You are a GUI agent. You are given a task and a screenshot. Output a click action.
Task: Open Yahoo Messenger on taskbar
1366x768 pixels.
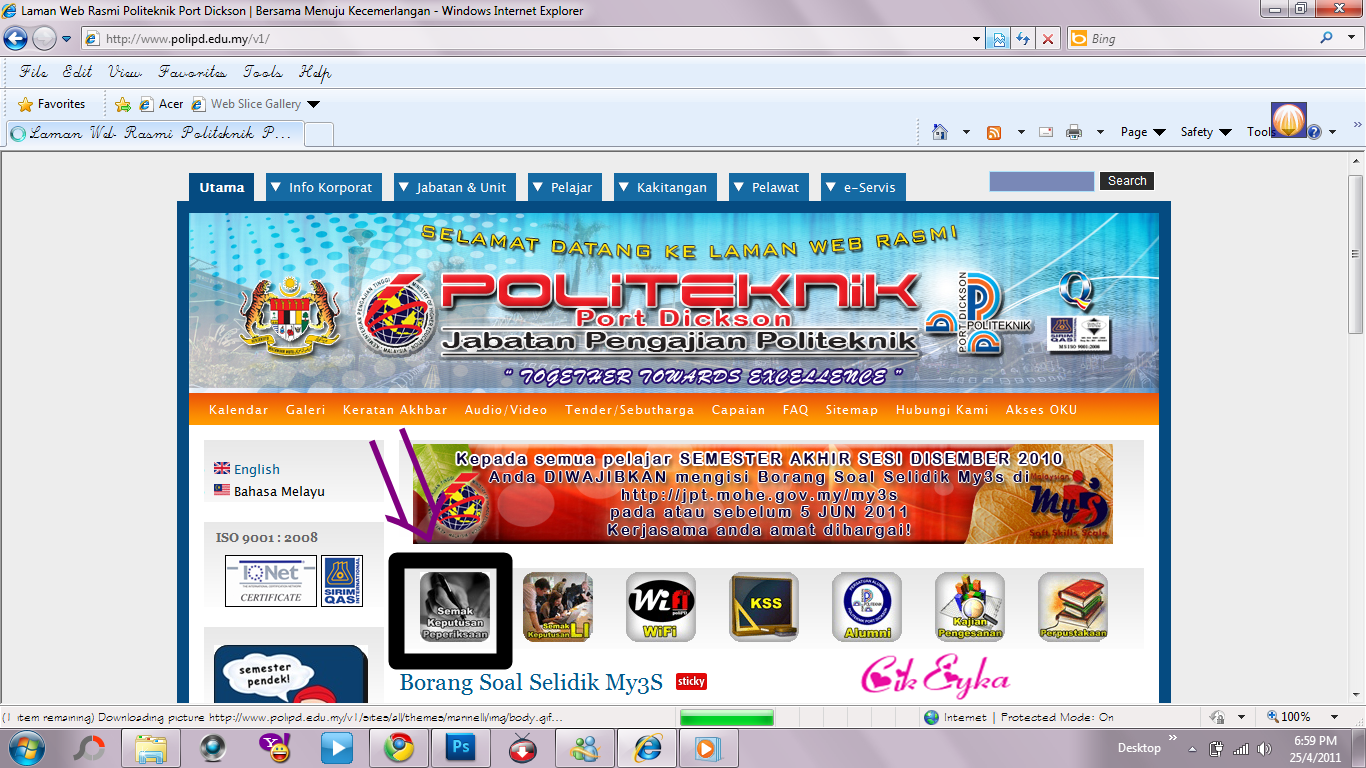tap(275, 747)
